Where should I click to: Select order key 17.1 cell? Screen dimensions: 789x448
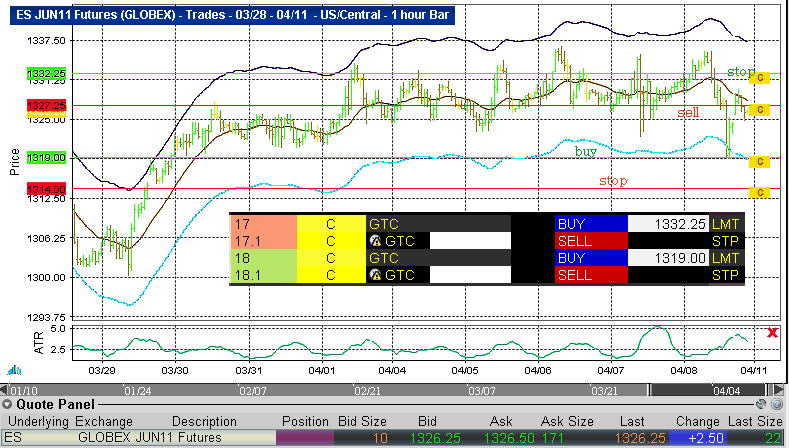(263, 241)
